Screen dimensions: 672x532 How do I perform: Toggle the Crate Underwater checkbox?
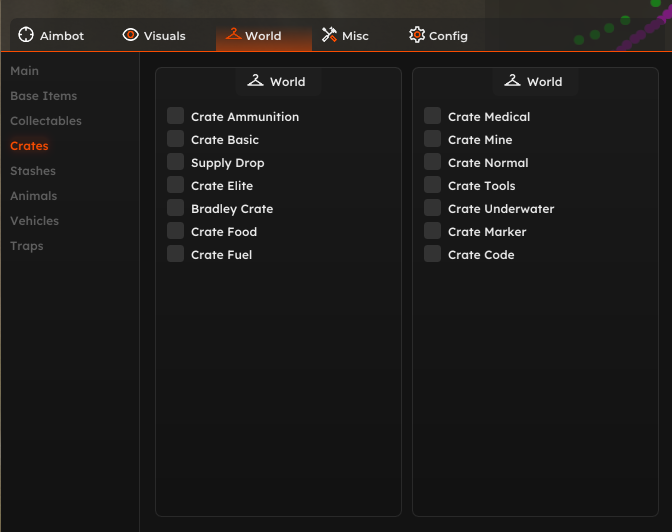tap(432, 208)
